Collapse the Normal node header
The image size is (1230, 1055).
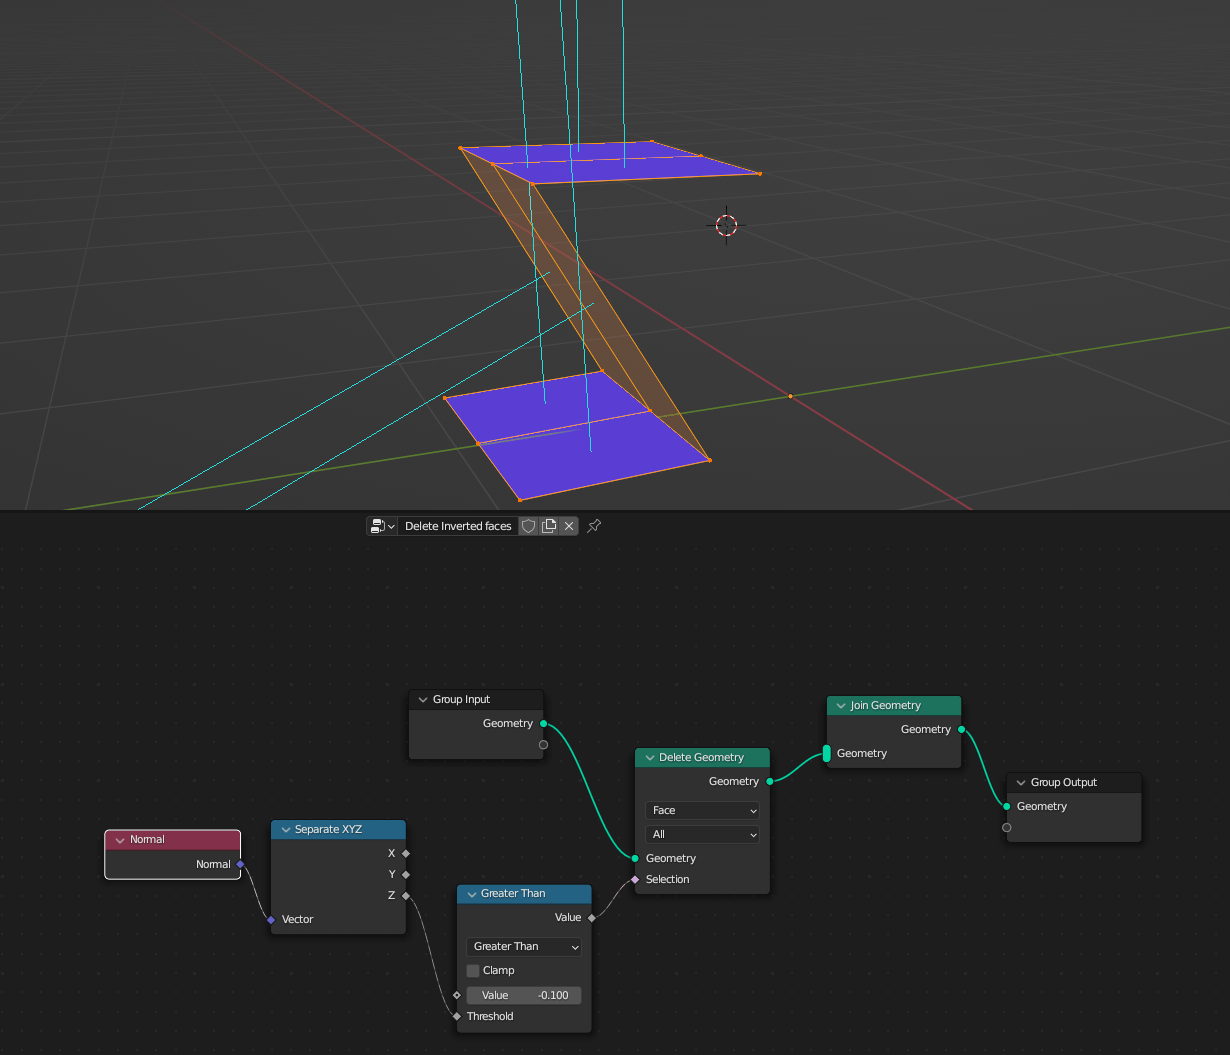pos(118,839)
